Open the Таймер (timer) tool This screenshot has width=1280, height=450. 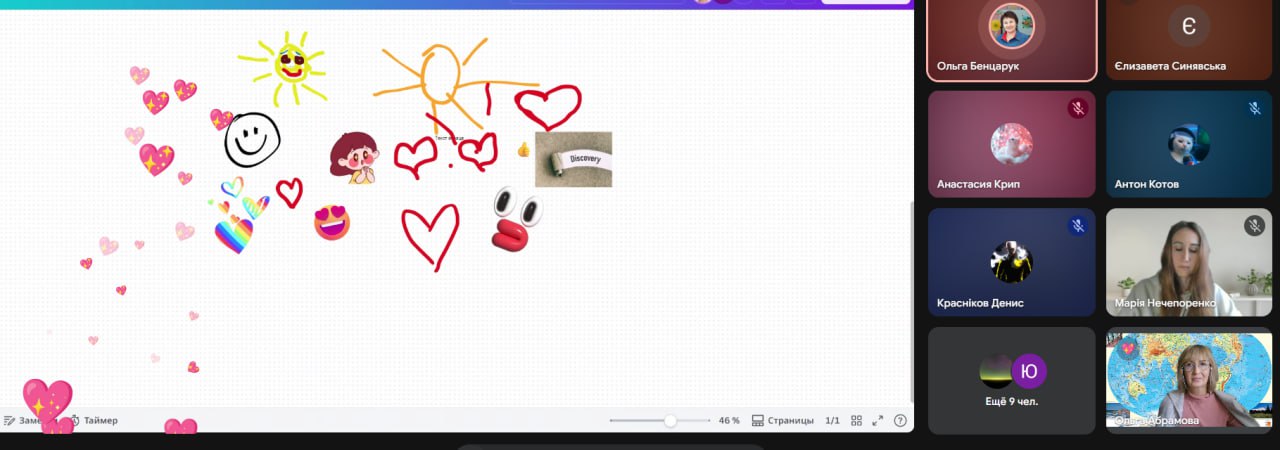point(93,420)
